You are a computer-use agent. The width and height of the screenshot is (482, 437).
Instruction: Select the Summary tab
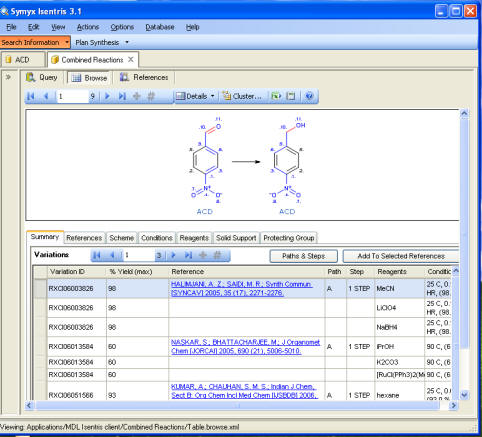(x=45, y=237)
